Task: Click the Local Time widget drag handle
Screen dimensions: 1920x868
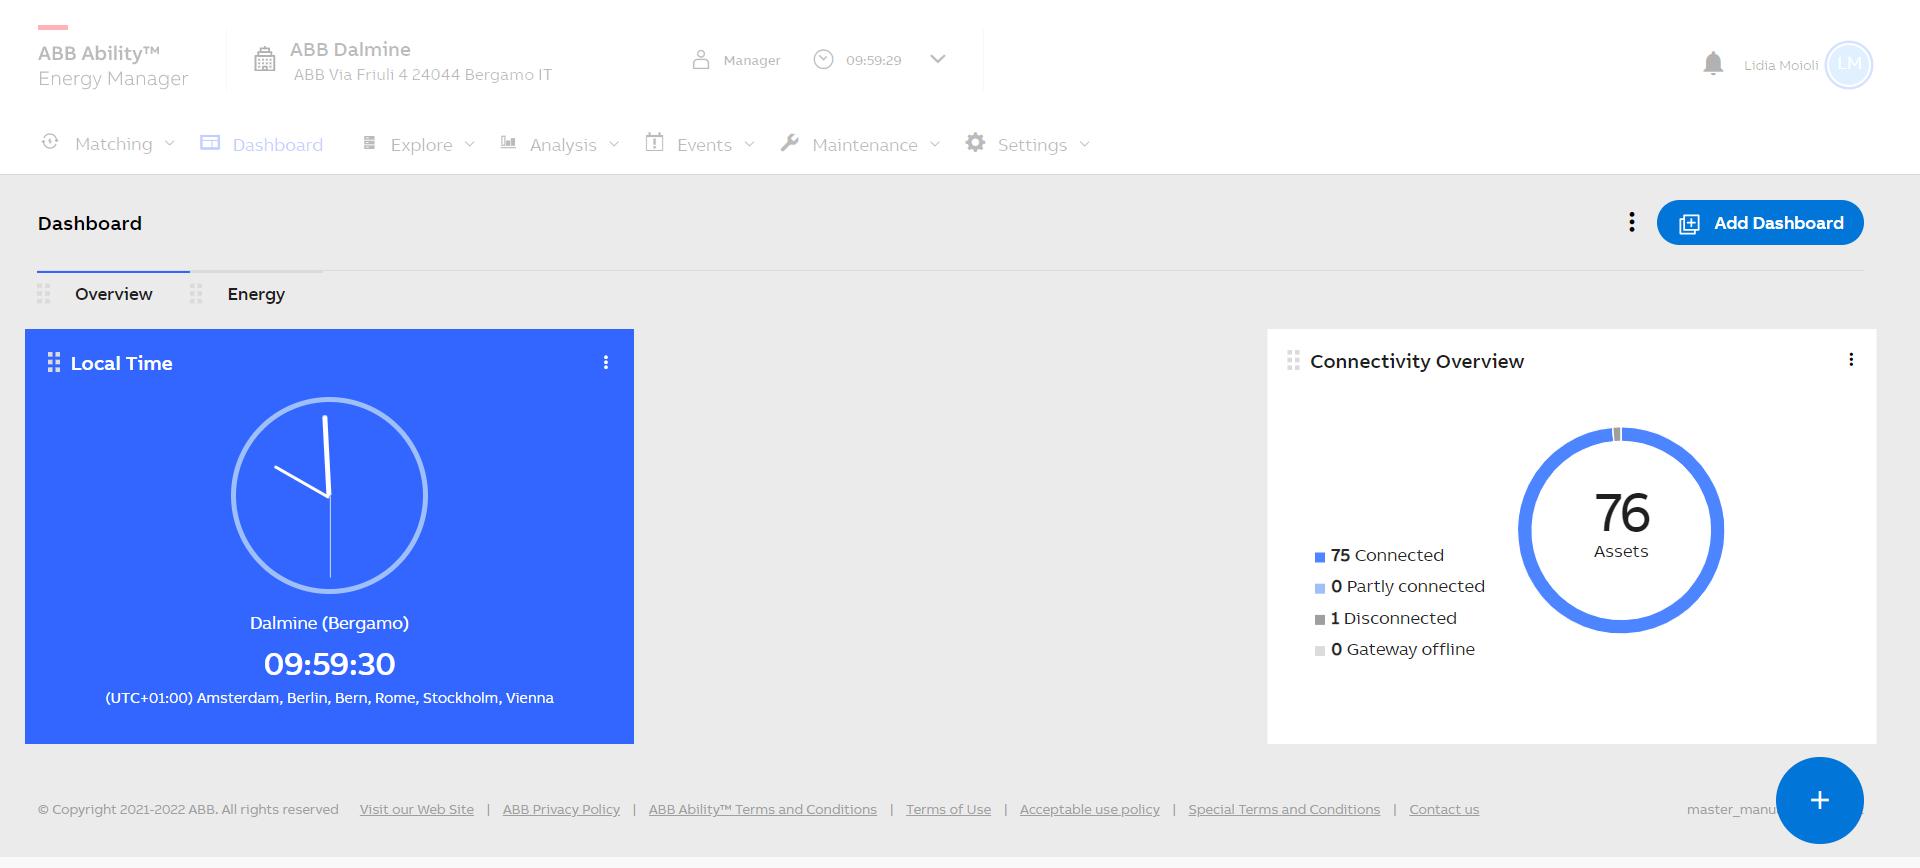Action: 54,362
